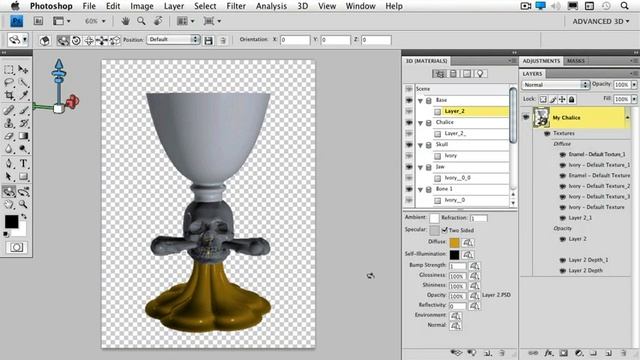Click the Glossiness value field
This screenshot has height=360, width=640.
(x=458, y=276)
